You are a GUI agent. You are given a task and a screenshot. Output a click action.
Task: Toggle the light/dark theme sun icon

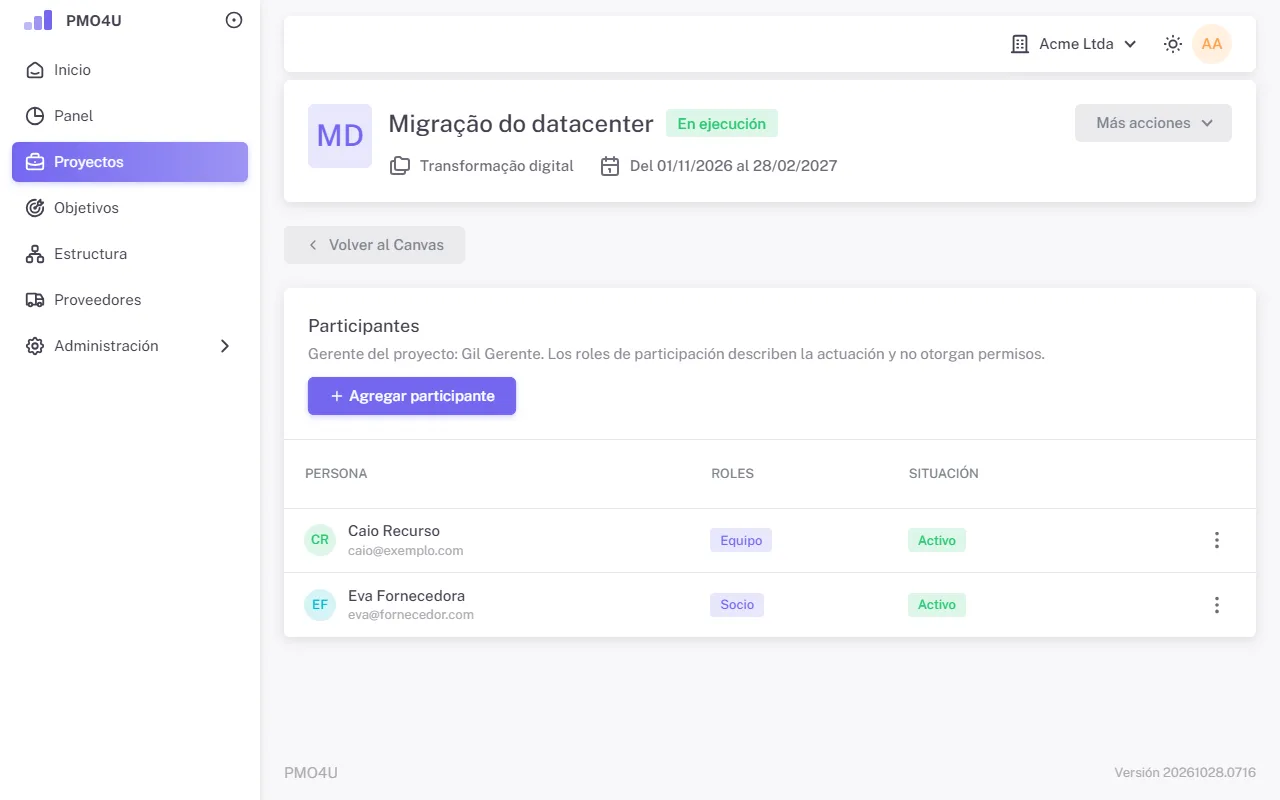(x=1173, y=44)
